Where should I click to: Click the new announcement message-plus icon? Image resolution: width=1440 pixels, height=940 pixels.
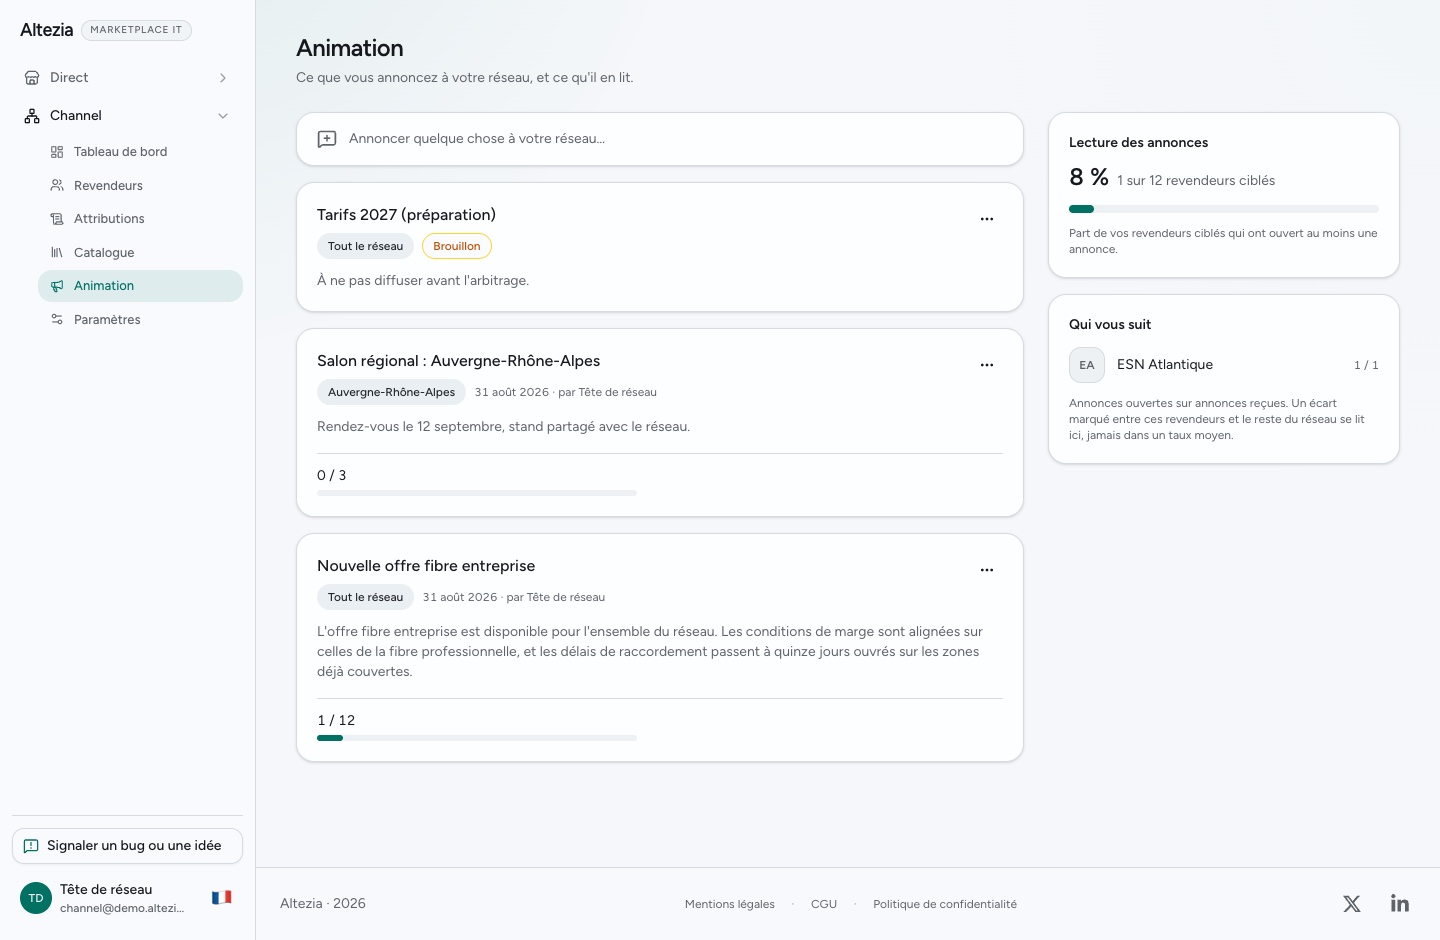[327, 139]
